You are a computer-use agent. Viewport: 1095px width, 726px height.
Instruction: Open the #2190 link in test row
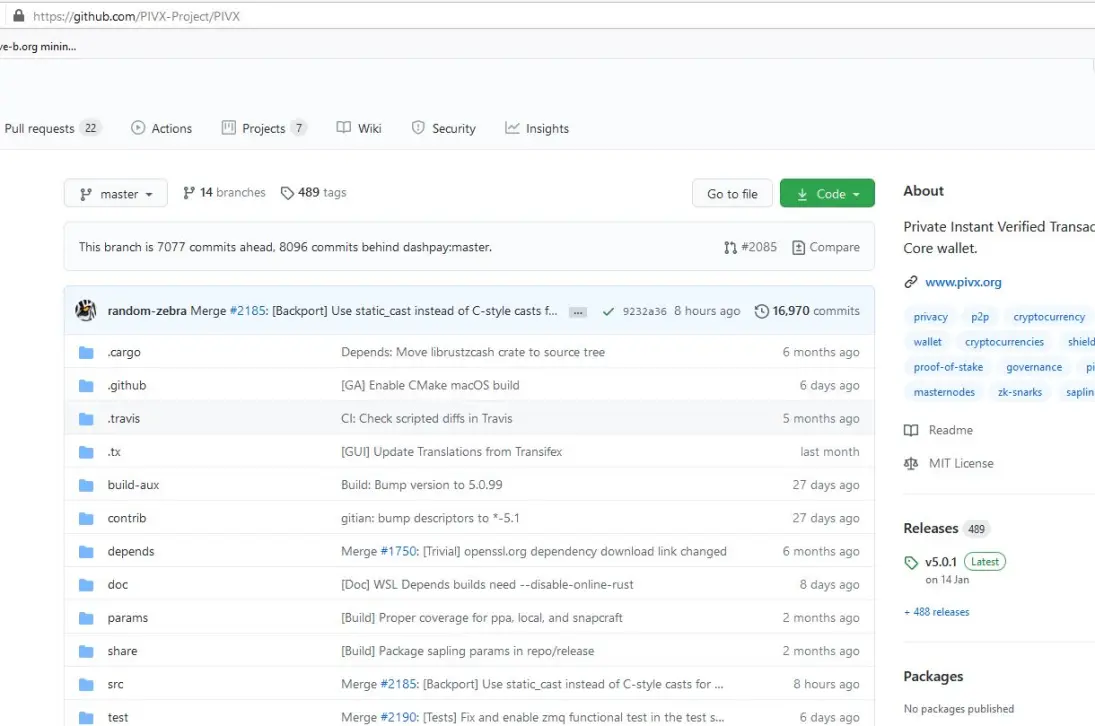click(398, 718)
